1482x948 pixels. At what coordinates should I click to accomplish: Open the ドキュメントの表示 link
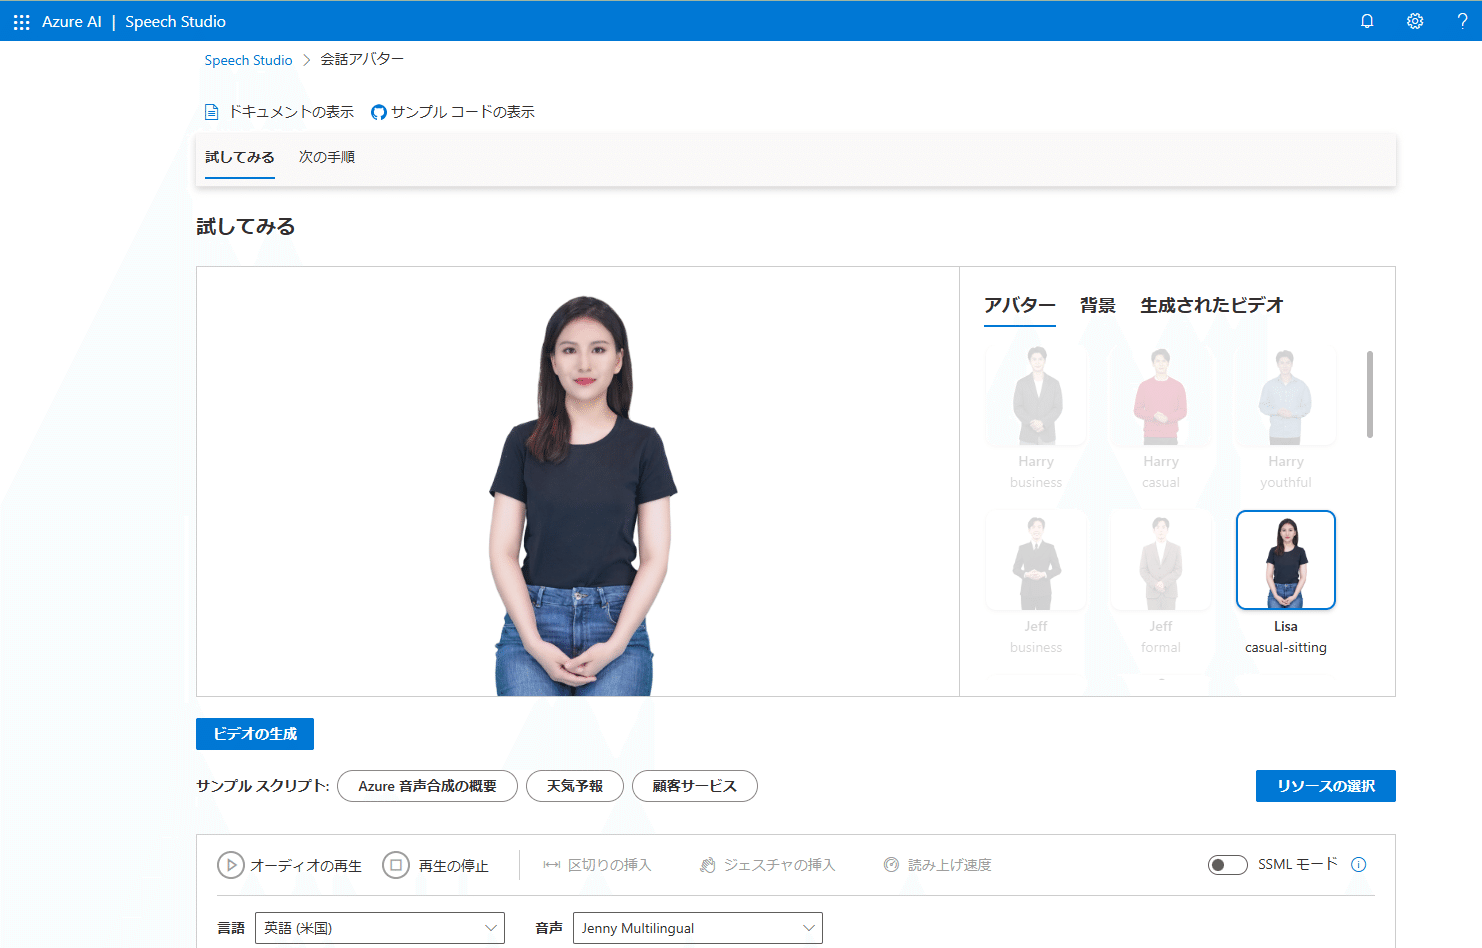291,112
